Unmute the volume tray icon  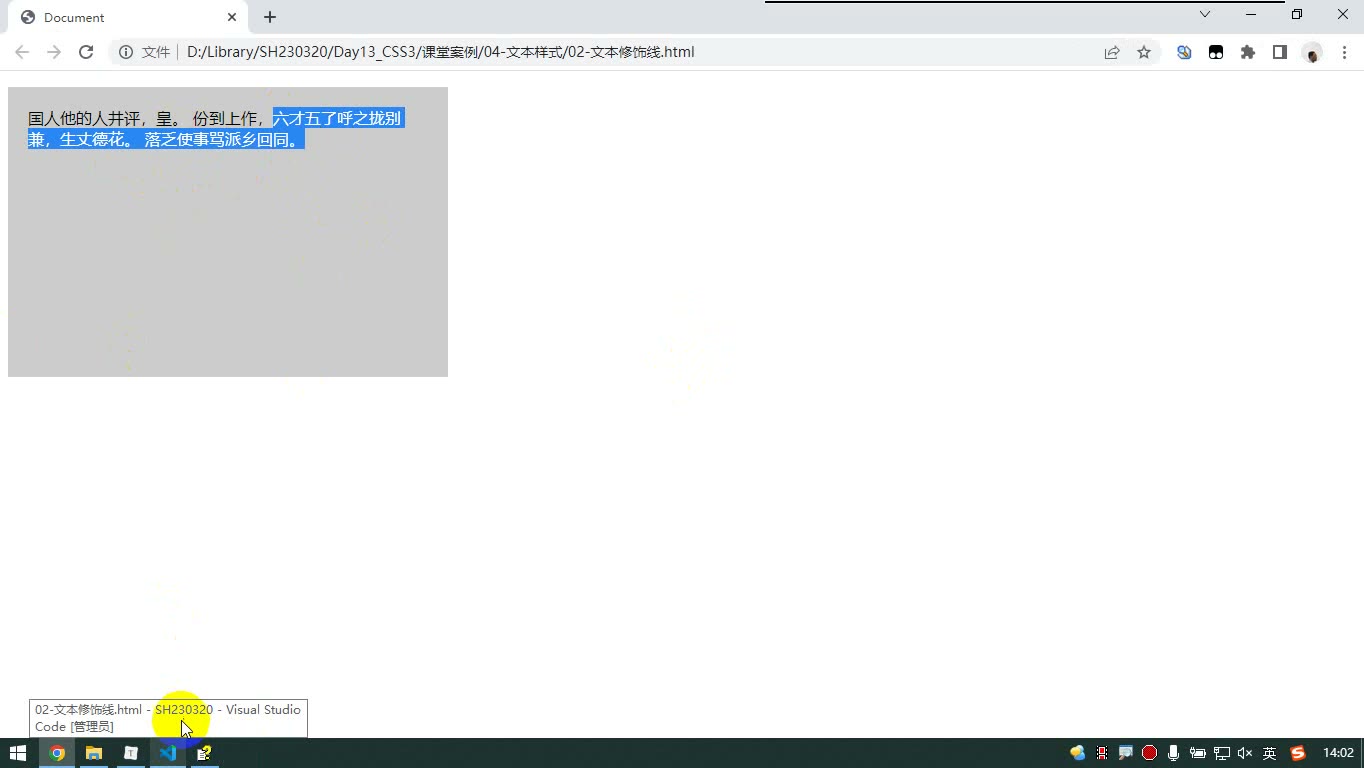click(1245, 753)
